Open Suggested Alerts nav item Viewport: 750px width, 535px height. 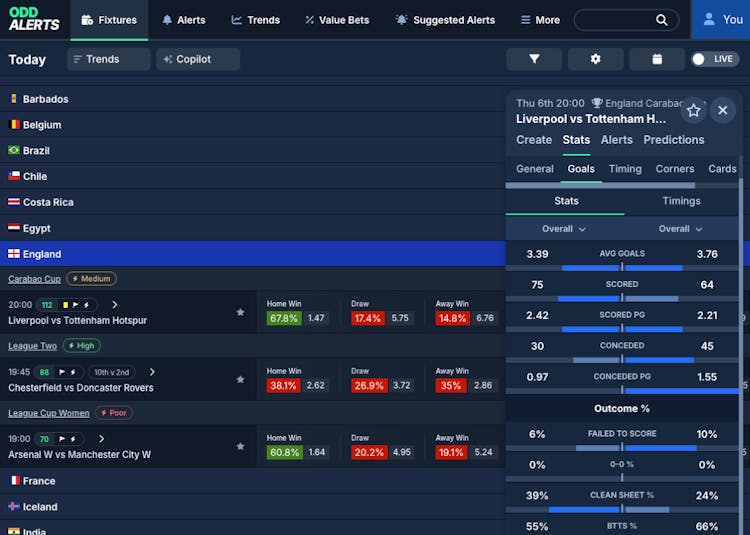tap(445, 20)
